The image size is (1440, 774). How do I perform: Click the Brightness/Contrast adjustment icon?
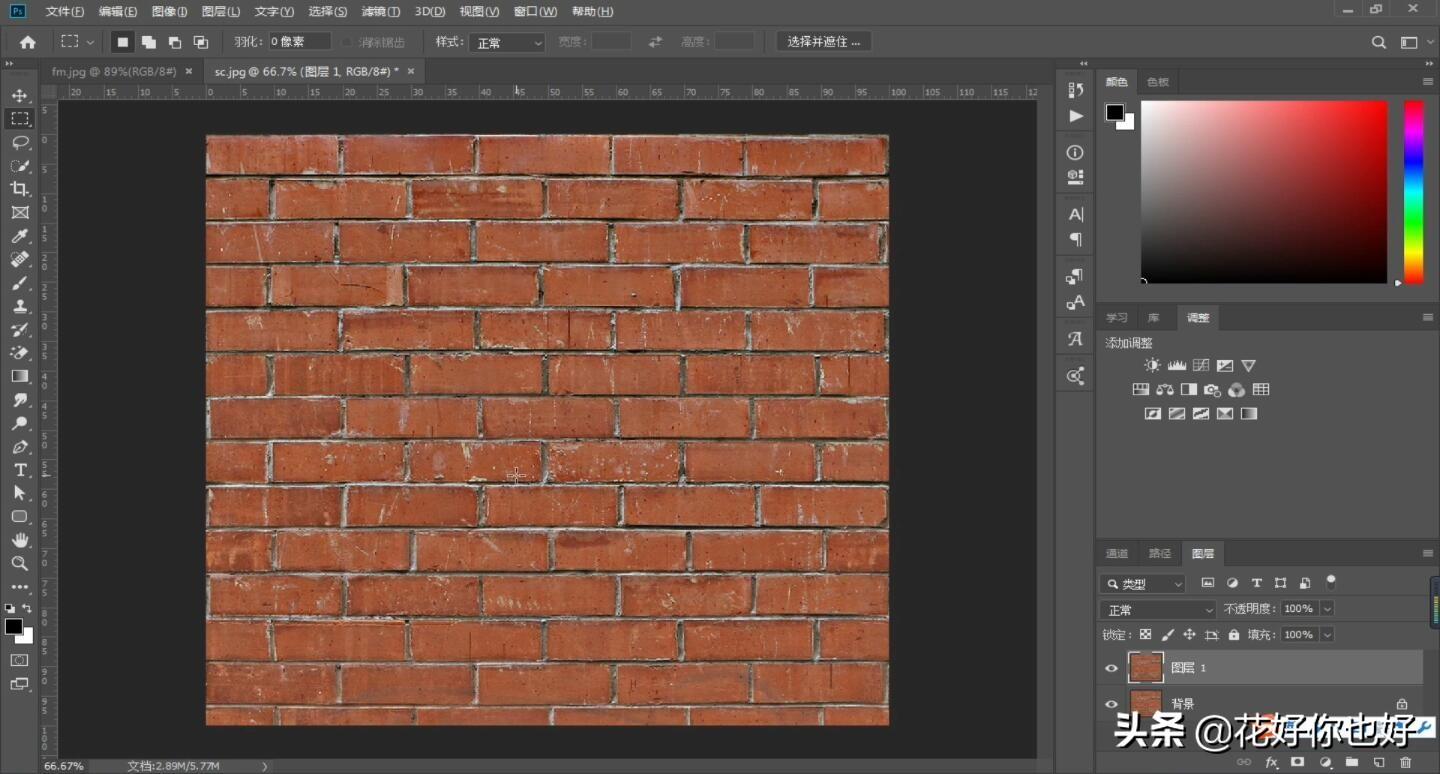click(1152, 366)
